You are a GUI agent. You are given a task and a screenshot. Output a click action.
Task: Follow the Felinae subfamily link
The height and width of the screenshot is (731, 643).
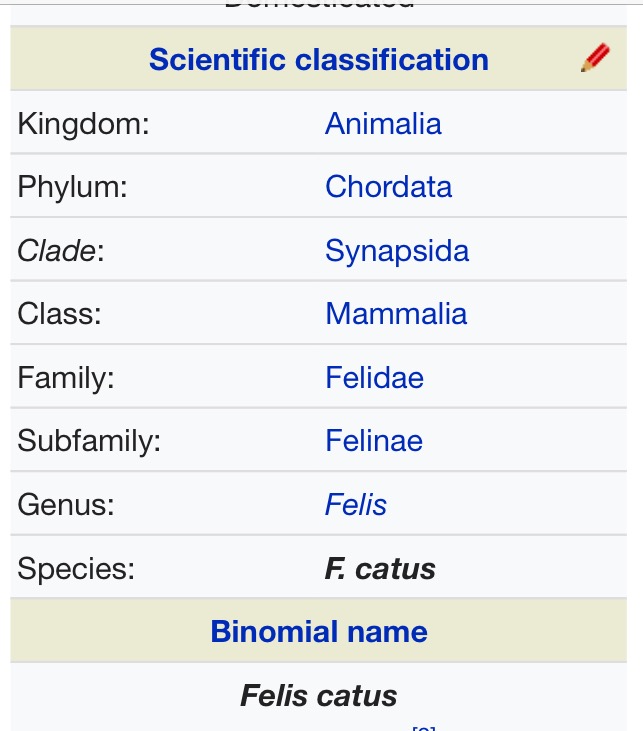click(x=374, y=441)
